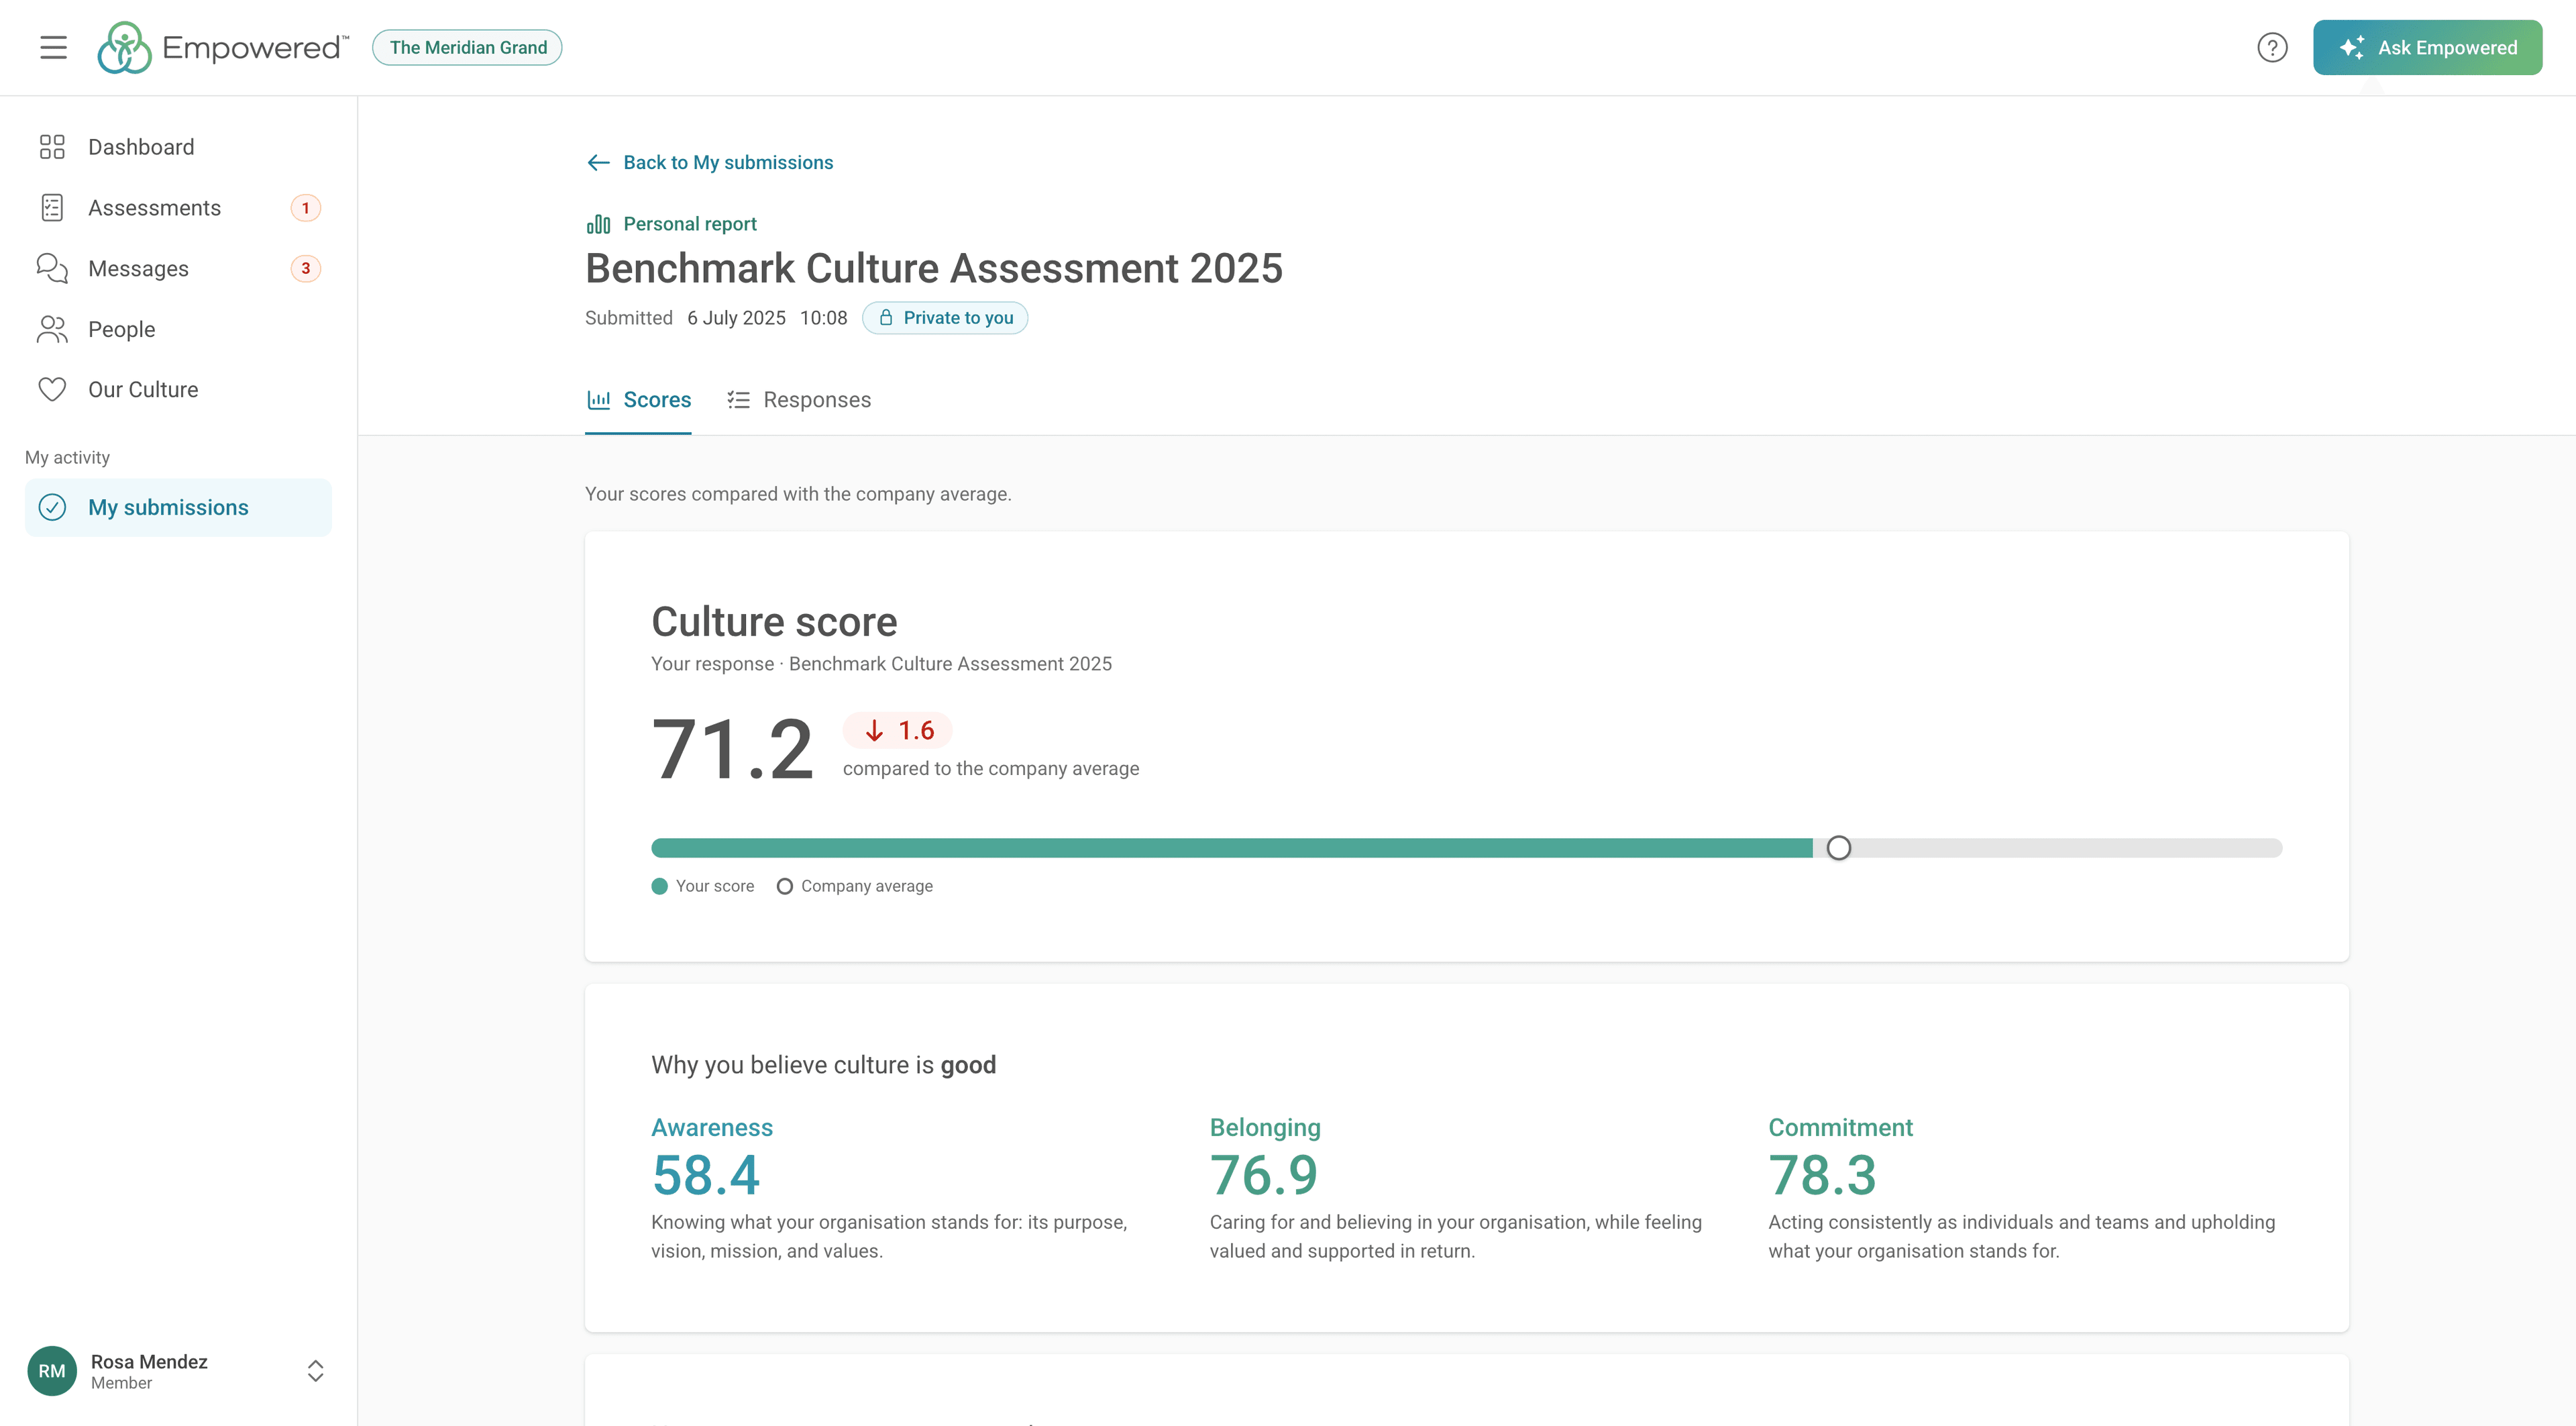This screenshot has width=2576, height=1426.
Task: Click the back arrow icon
Action: click(598, 162)
